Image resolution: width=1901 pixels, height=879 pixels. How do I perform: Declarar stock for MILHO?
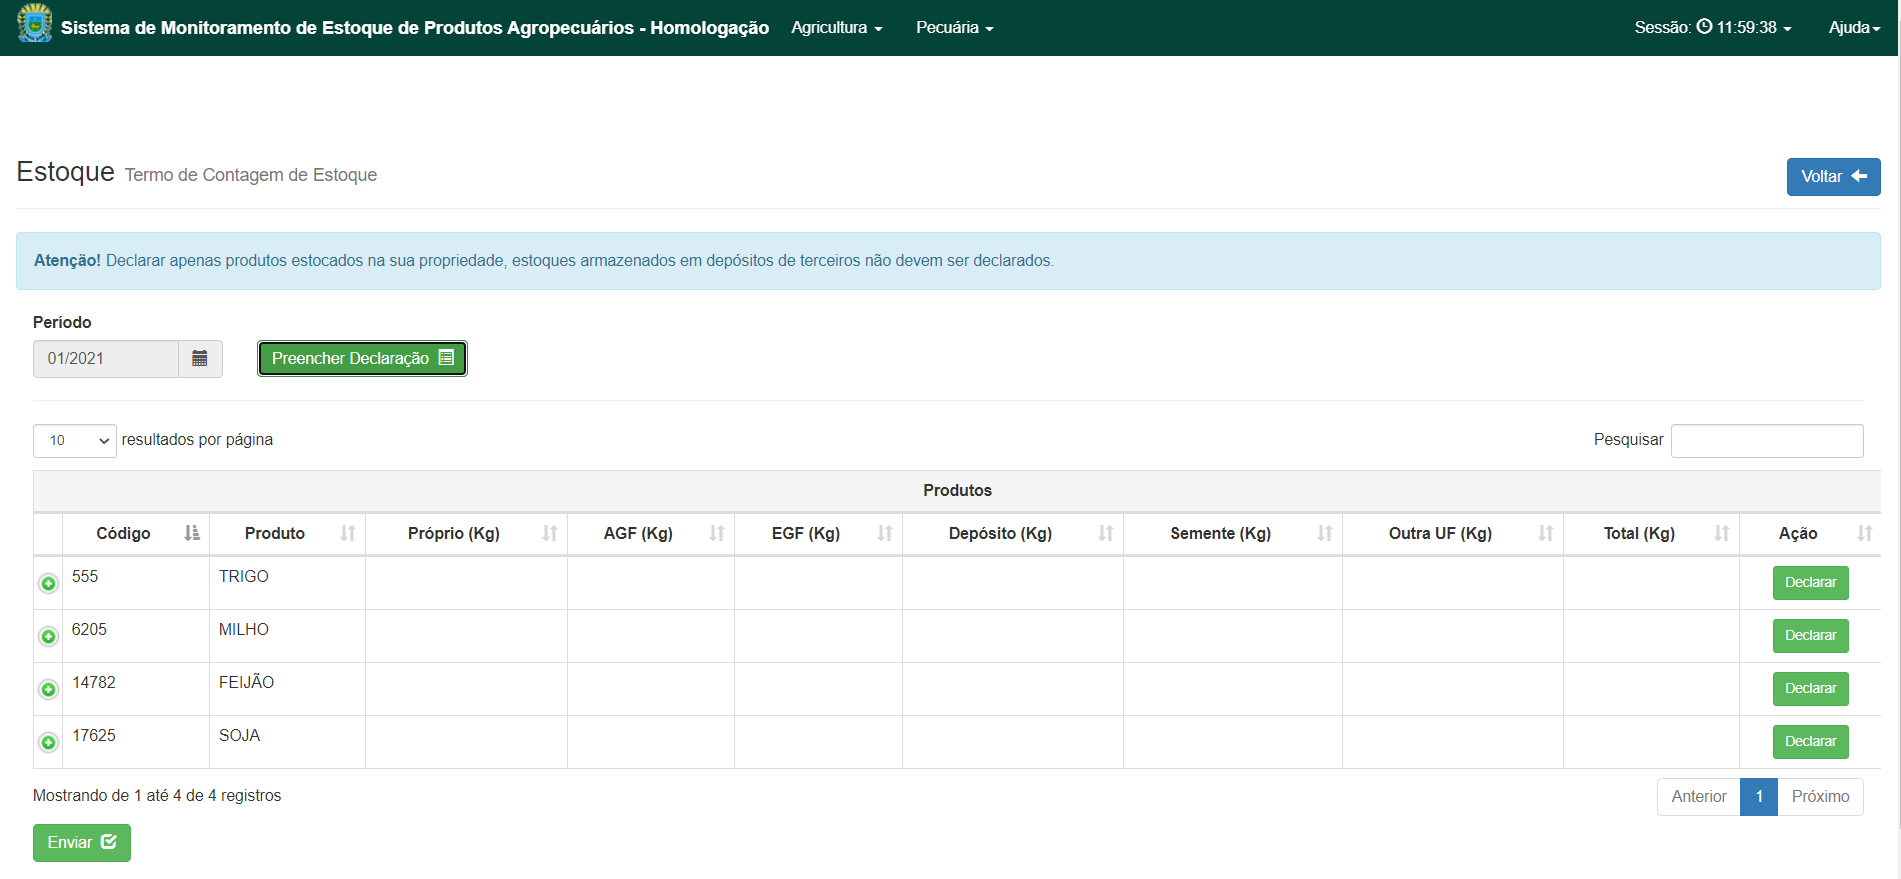point(1810,636)
